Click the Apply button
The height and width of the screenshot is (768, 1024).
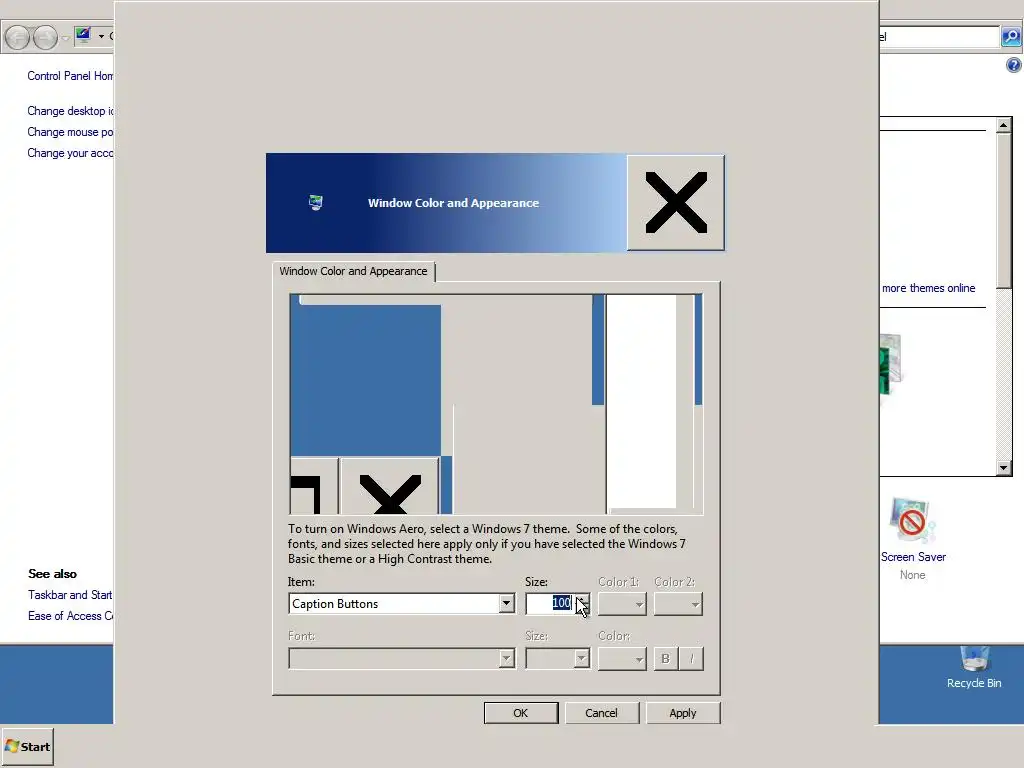point(682,713)
